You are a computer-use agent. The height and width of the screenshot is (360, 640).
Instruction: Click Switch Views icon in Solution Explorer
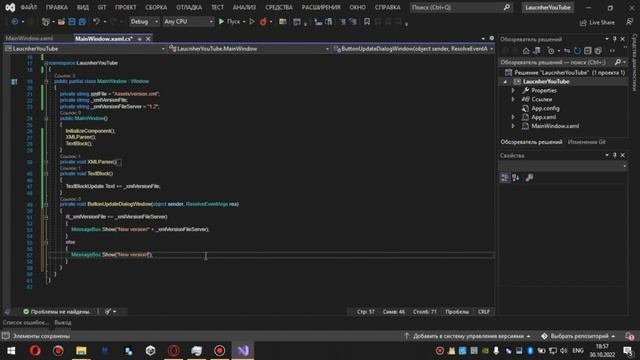click(x=537, y=51)
